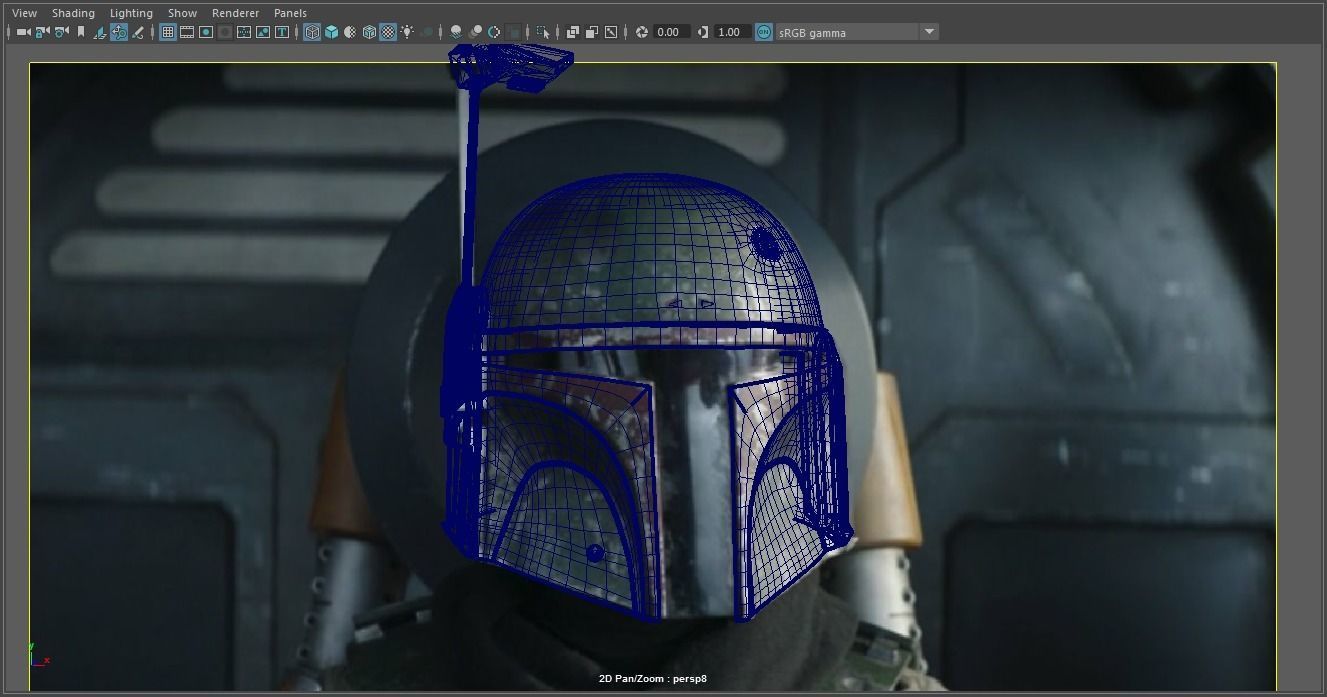This screenshot has width=1327, height=697.
Task: Open the Panels menu
Action: coord(290,13)
